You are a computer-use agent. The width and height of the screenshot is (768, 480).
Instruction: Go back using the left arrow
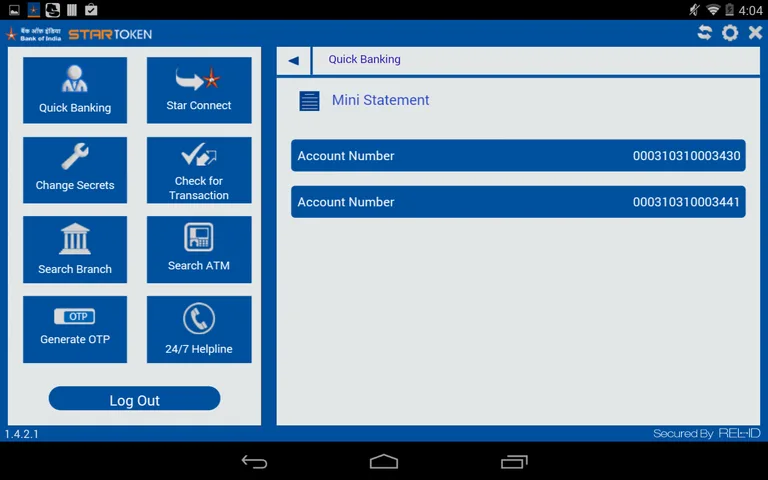[x=293, y=61]
